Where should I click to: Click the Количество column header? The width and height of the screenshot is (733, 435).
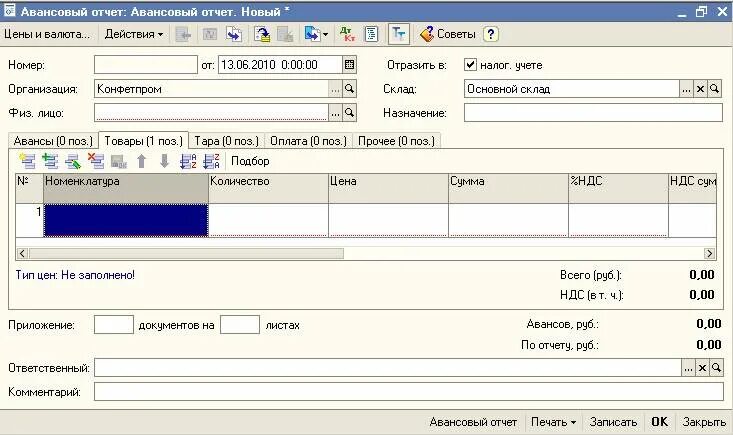point(268,188)
